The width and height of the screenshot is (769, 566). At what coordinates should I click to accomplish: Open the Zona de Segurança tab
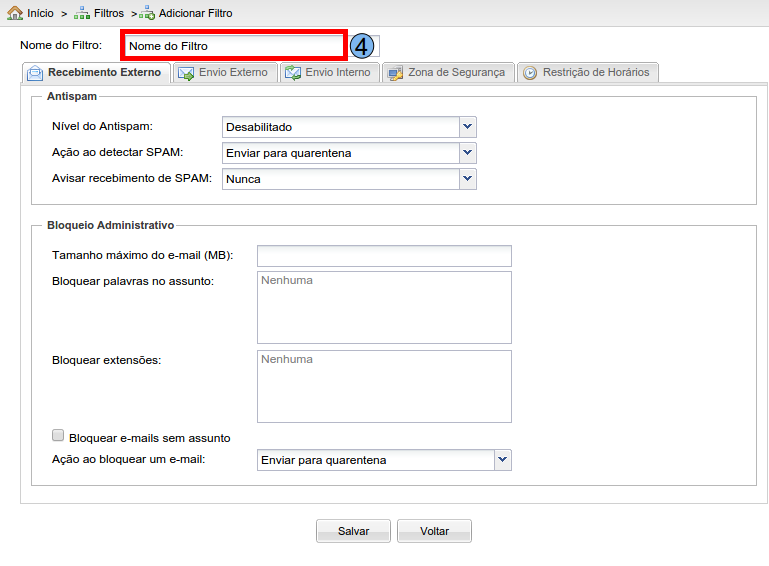[456, 72]
